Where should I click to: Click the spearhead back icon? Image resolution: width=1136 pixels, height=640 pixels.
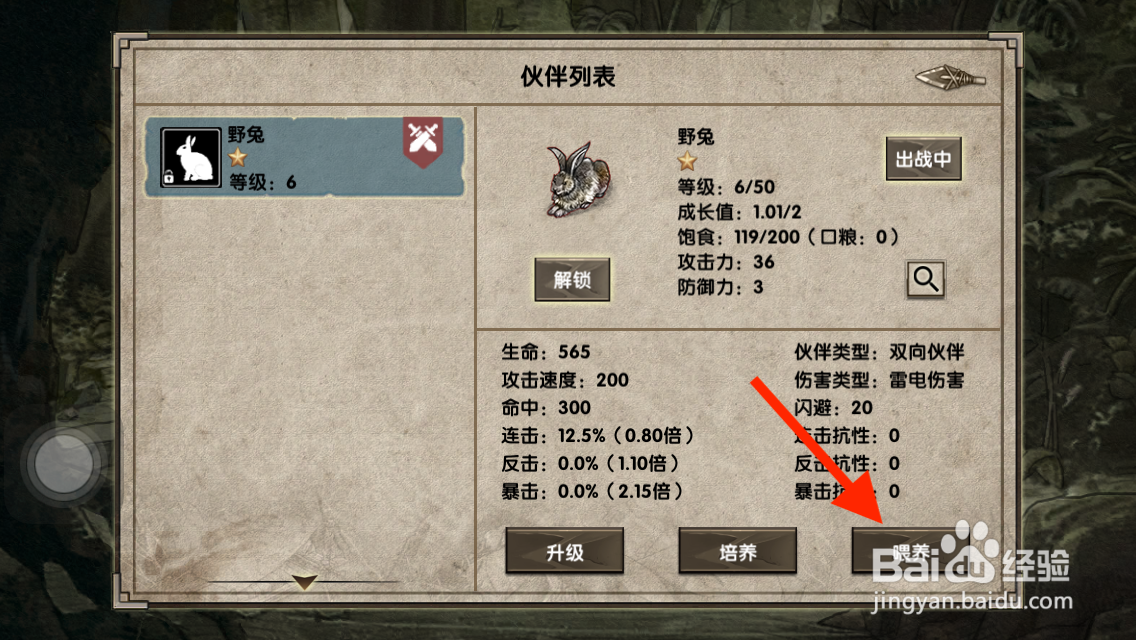[x=951, y=77]
